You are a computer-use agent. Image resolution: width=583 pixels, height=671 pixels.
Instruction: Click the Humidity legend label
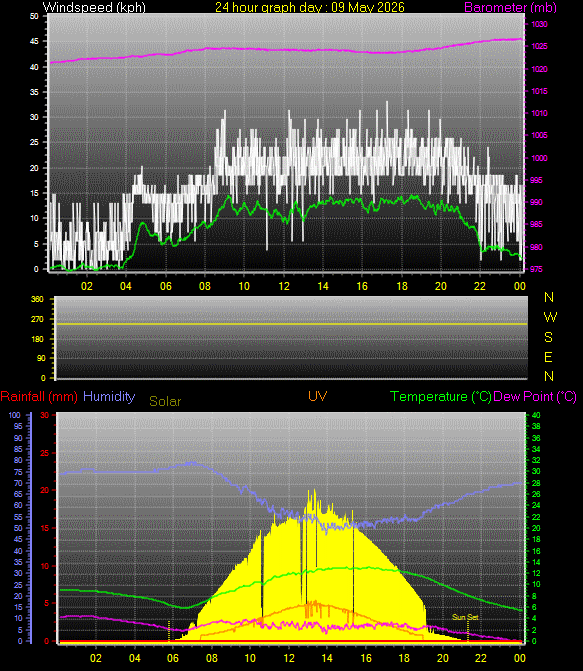[109, 396]
